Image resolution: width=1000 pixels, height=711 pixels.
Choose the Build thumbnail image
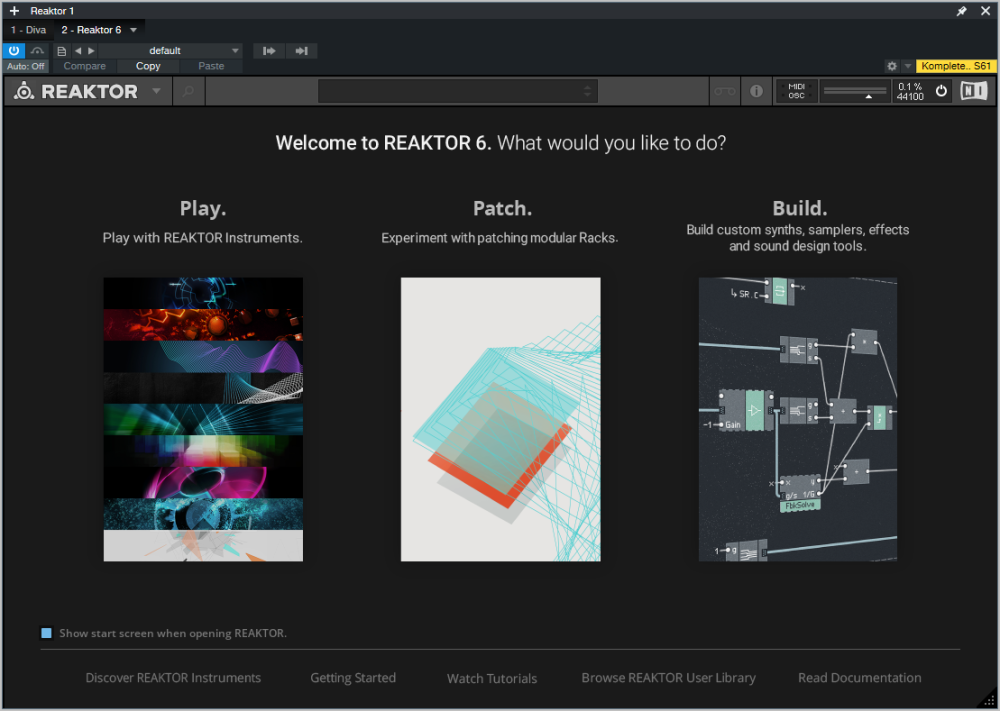pyautogui.click(x=798, y=419)
